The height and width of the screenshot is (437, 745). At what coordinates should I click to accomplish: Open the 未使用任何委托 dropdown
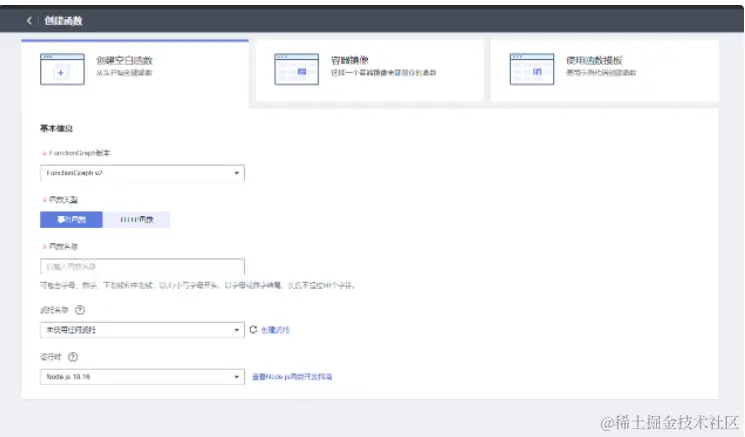(142, 330)
